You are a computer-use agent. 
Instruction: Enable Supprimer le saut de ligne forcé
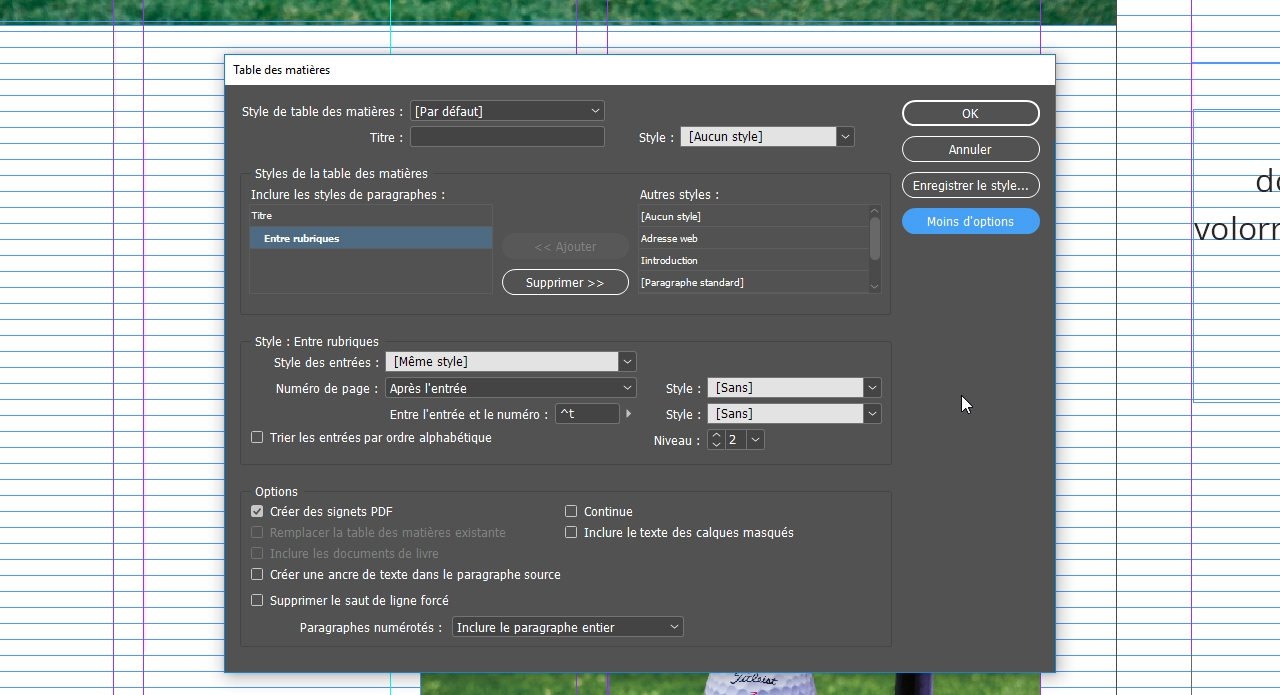(x=257, y=601)
